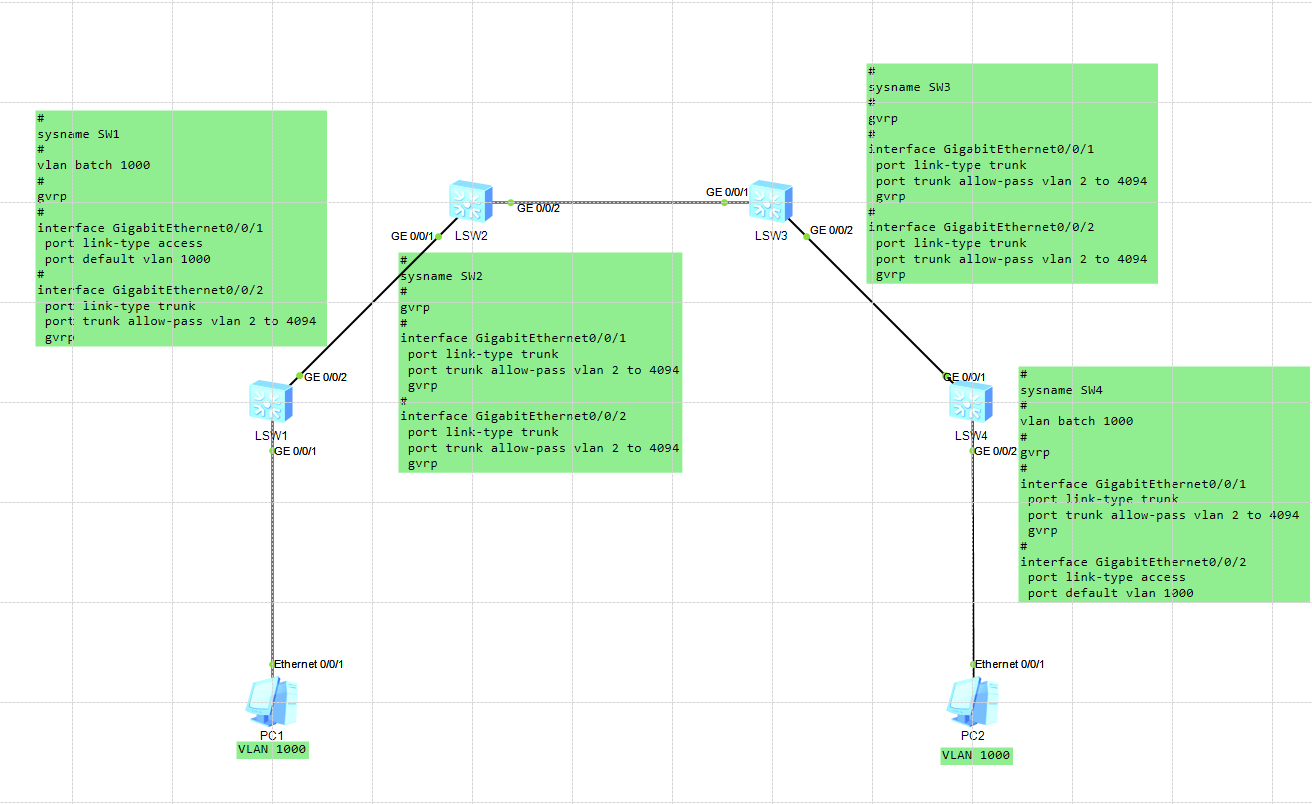Click the link between LSW2 and LSW3
The height and width of the screenshot is (804, 1312).
click(620, 201)
